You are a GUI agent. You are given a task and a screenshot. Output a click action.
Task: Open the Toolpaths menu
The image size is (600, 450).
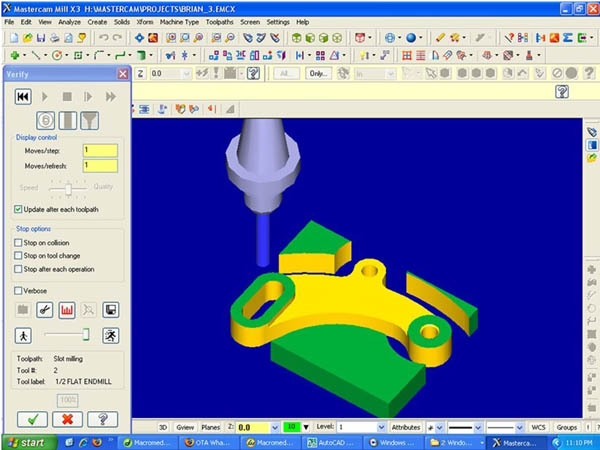tap(219, 22)
